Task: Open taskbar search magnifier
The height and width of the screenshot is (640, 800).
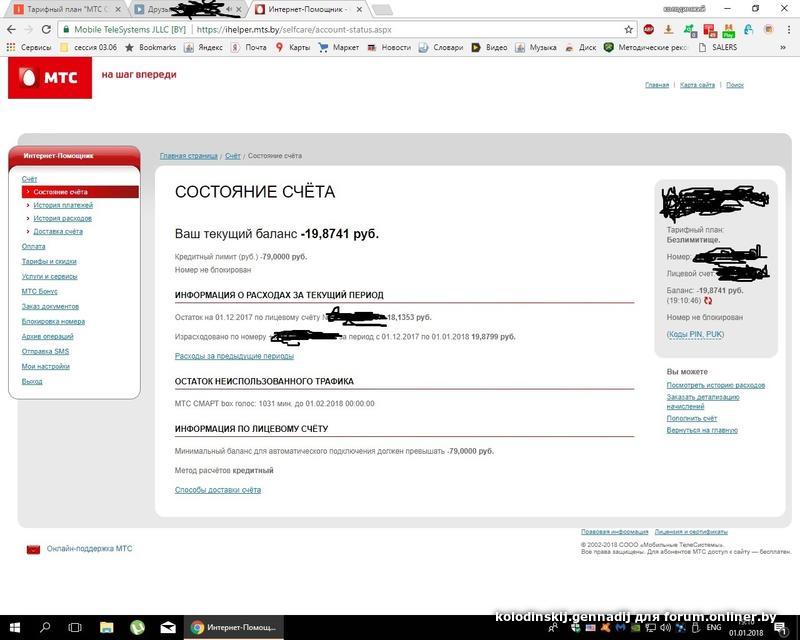Action: 45,628
